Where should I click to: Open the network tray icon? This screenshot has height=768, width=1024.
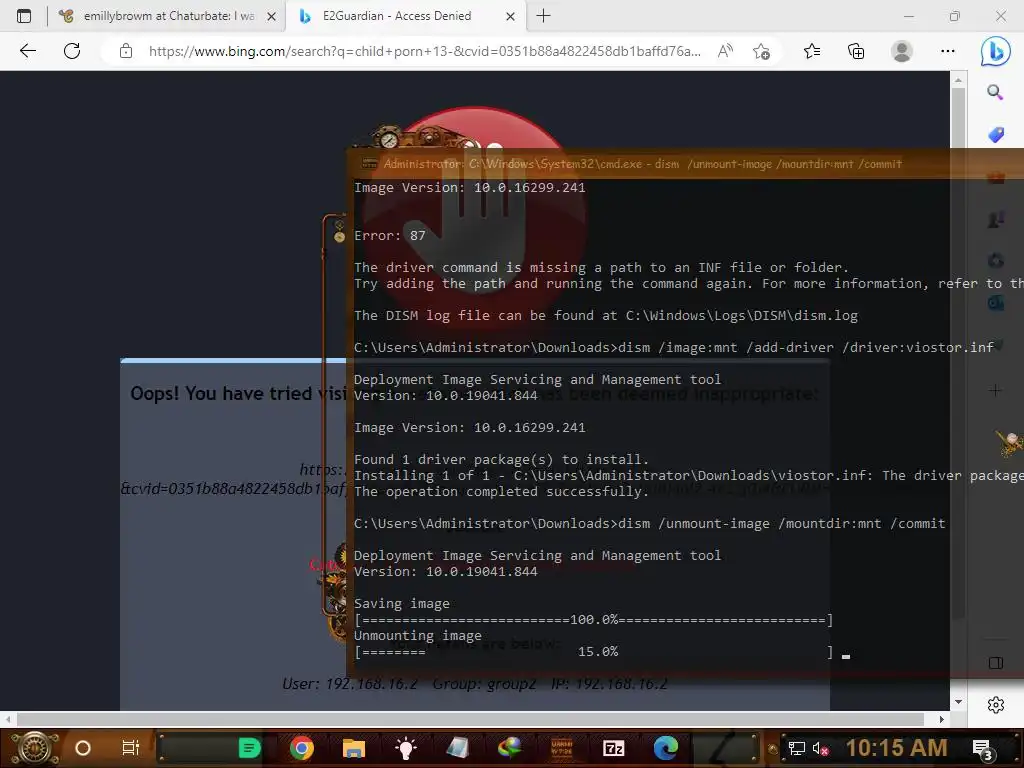coord(797,749)
